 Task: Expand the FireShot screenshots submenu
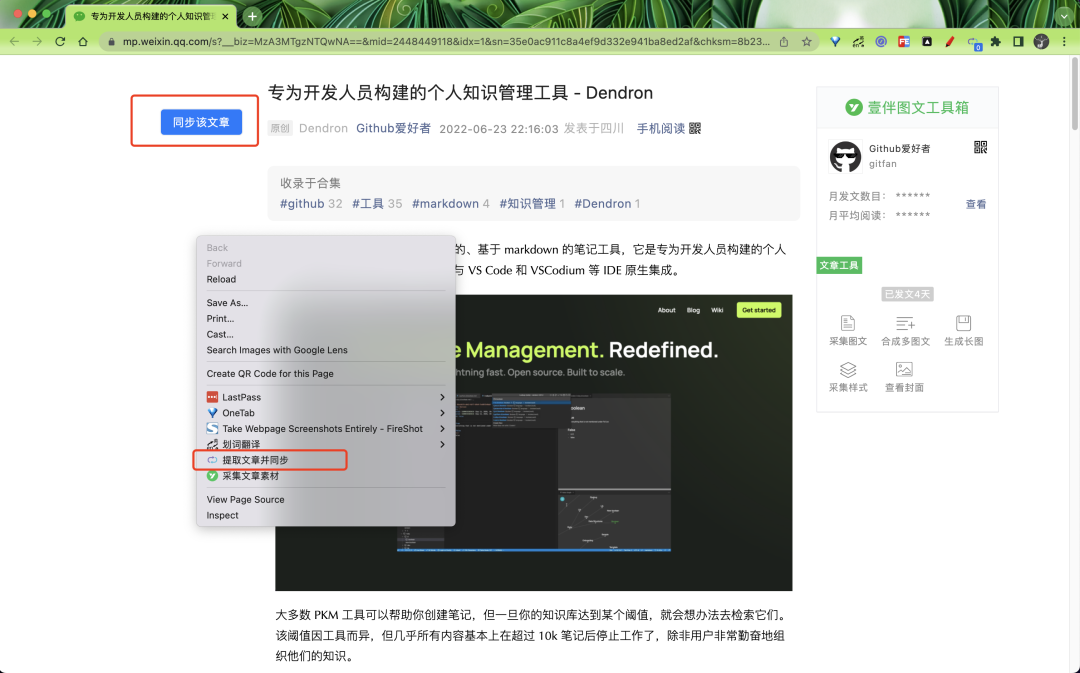(443, 427)
